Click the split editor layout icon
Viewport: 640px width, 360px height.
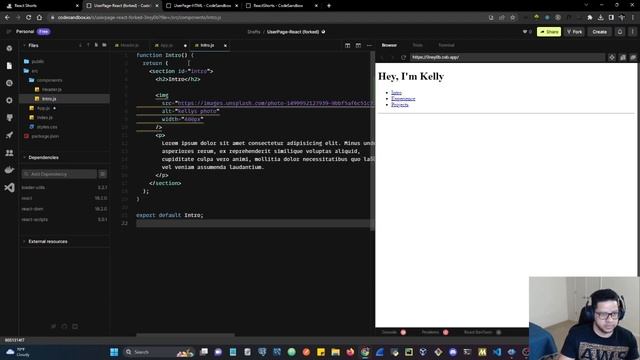click(347, 45)
